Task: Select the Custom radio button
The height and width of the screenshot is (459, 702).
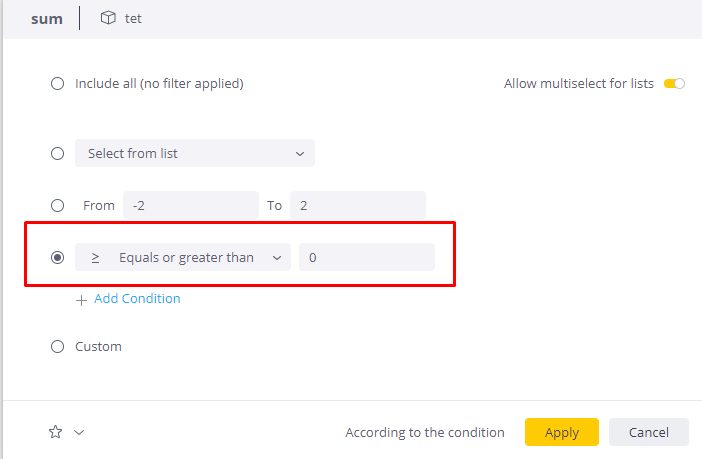Action: (x=58, y=347)
